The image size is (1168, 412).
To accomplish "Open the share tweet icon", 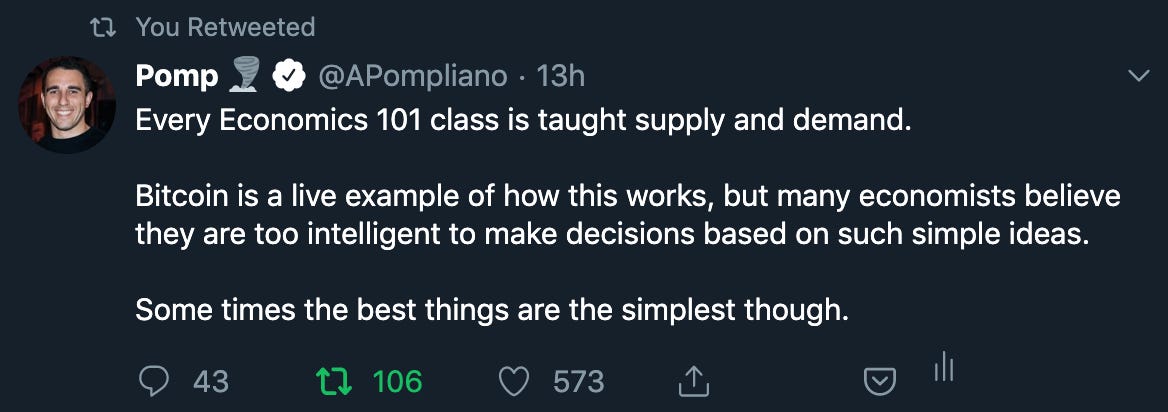I will point(693,380).
